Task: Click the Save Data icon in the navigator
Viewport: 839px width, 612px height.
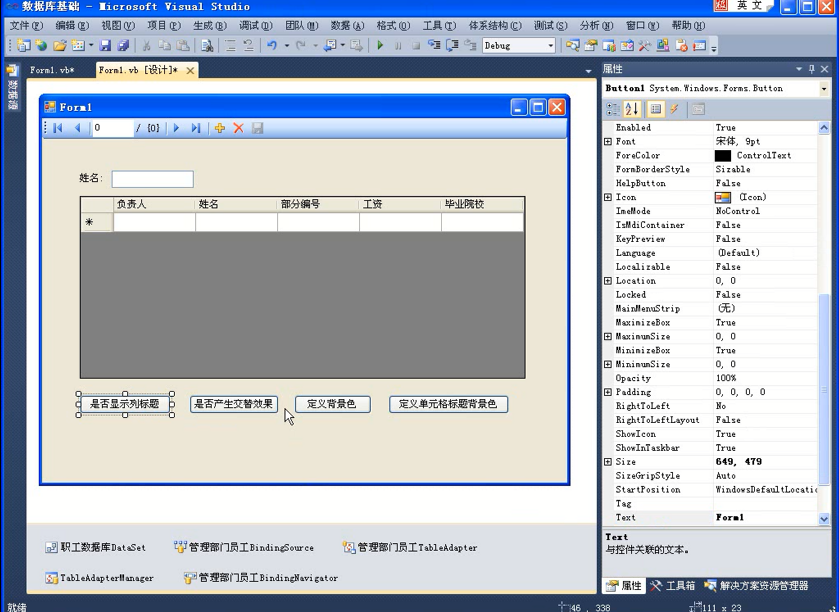Action: click(x=257, y=128)
